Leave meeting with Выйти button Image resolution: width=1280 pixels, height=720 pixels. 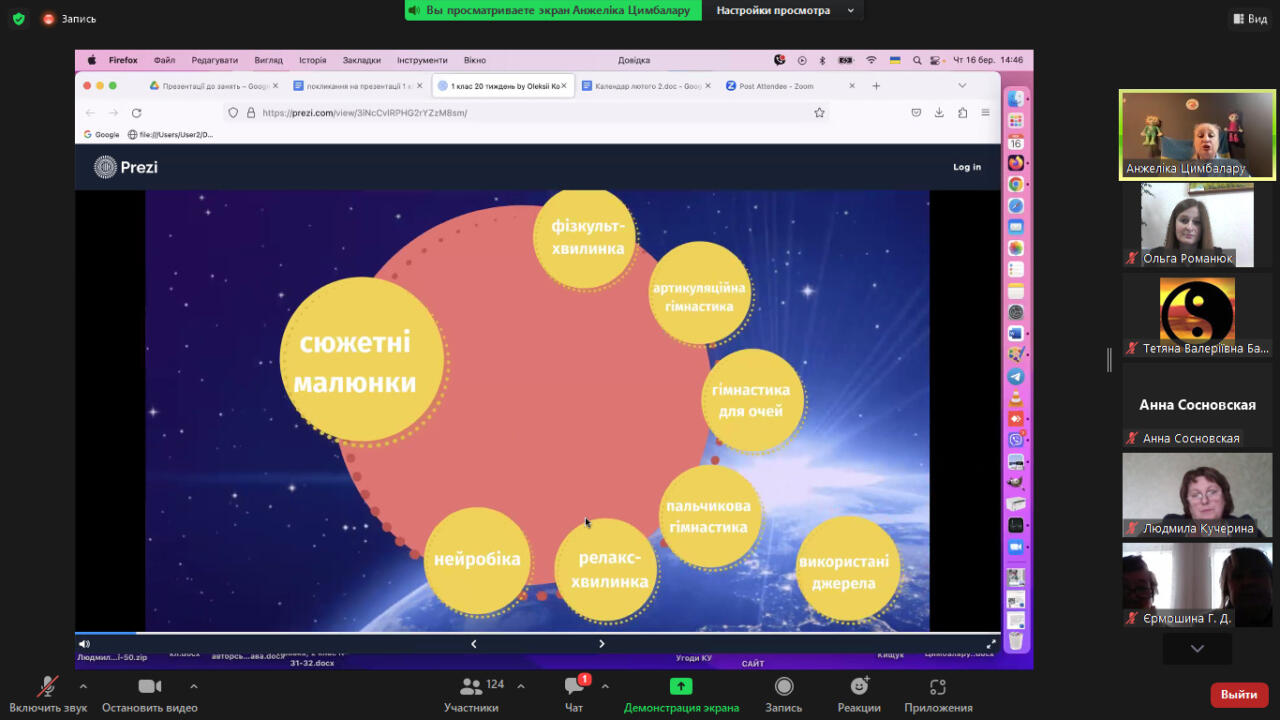coord(1239,695)
